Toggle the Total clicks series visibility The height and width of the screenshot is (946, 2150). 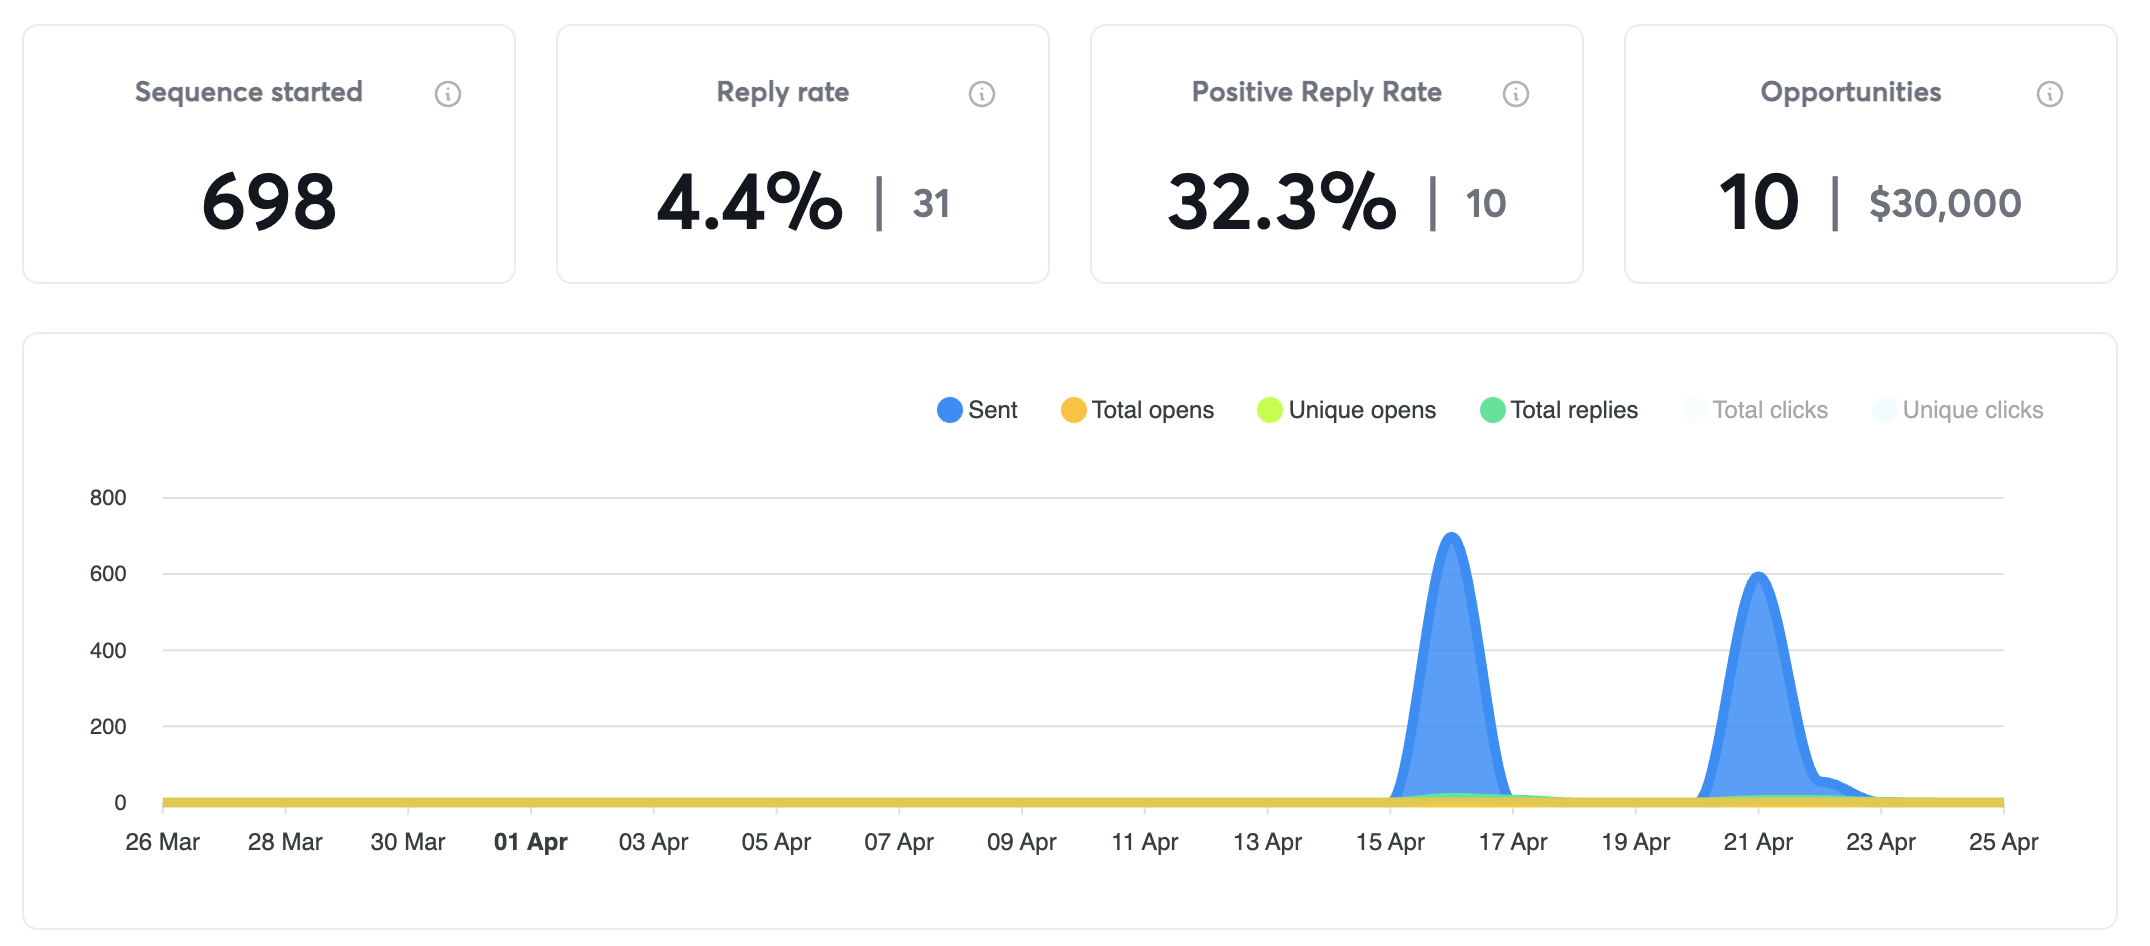pos(1756,410)
